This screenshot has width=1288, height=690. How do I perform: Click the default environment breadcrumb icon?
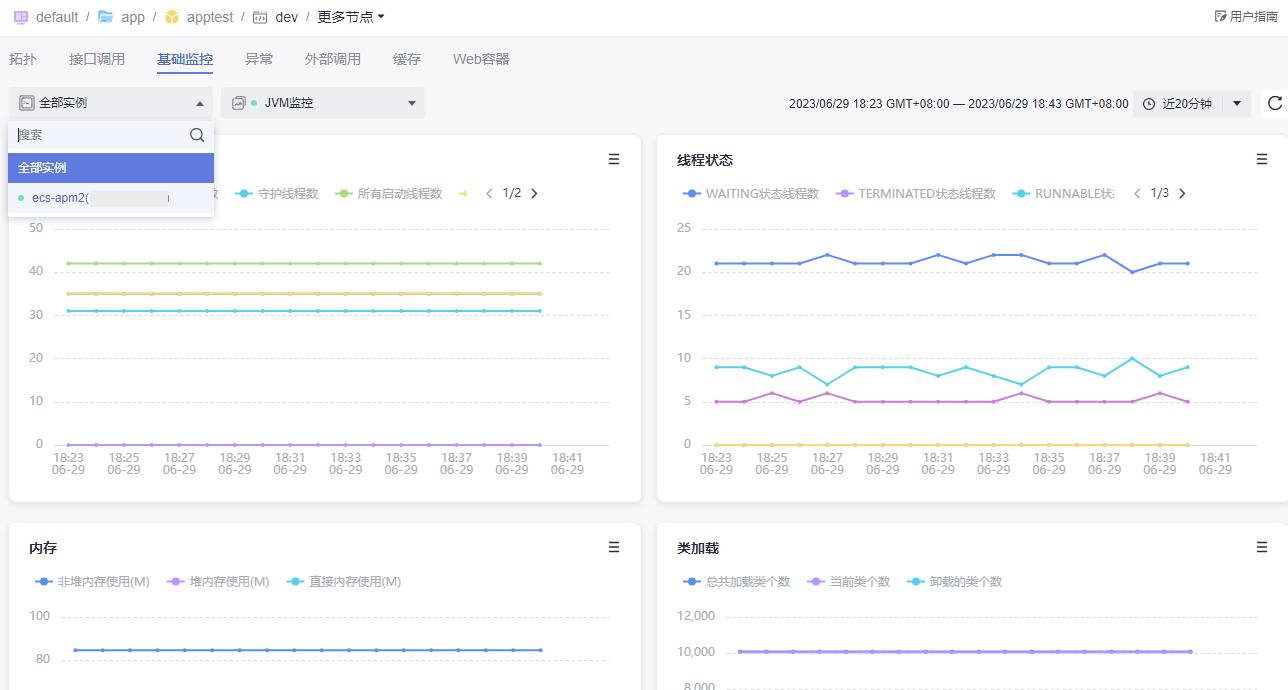pos(20,17)
